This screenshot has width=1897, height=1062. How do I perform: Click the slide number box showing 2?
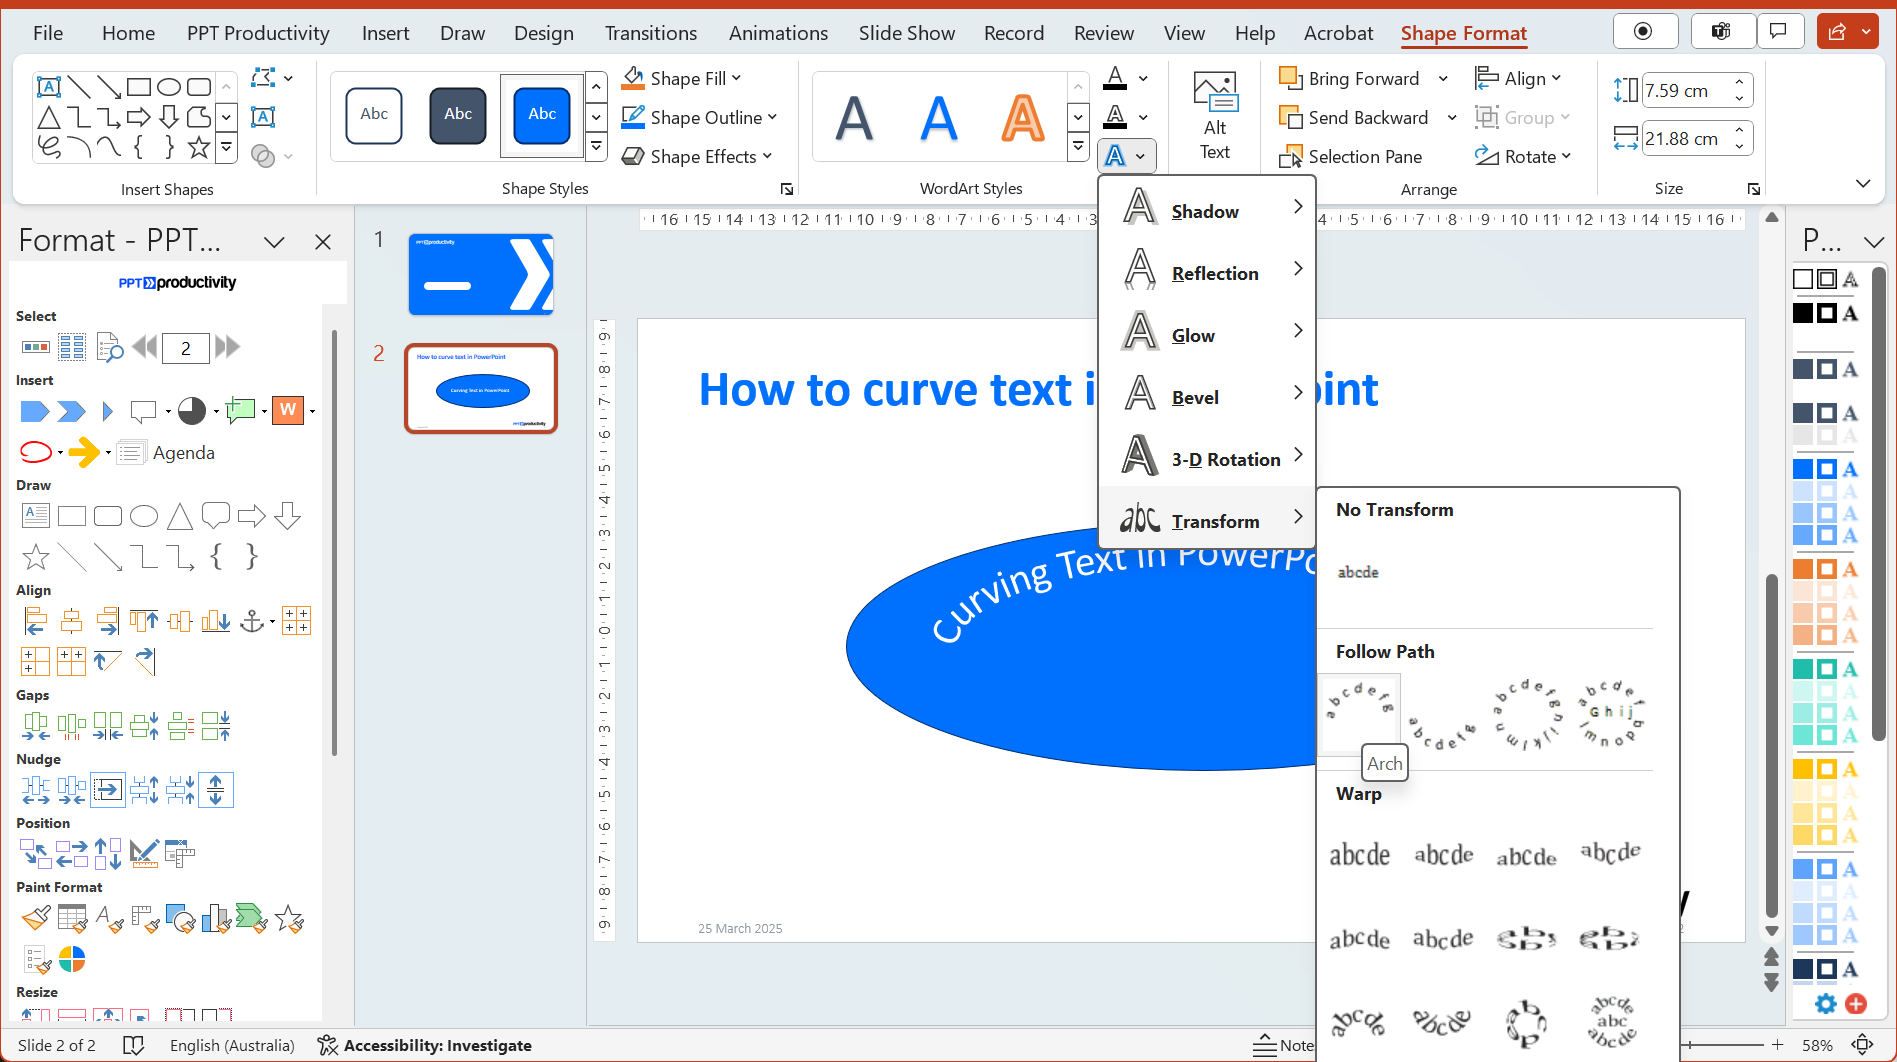(x=186, y=347)
